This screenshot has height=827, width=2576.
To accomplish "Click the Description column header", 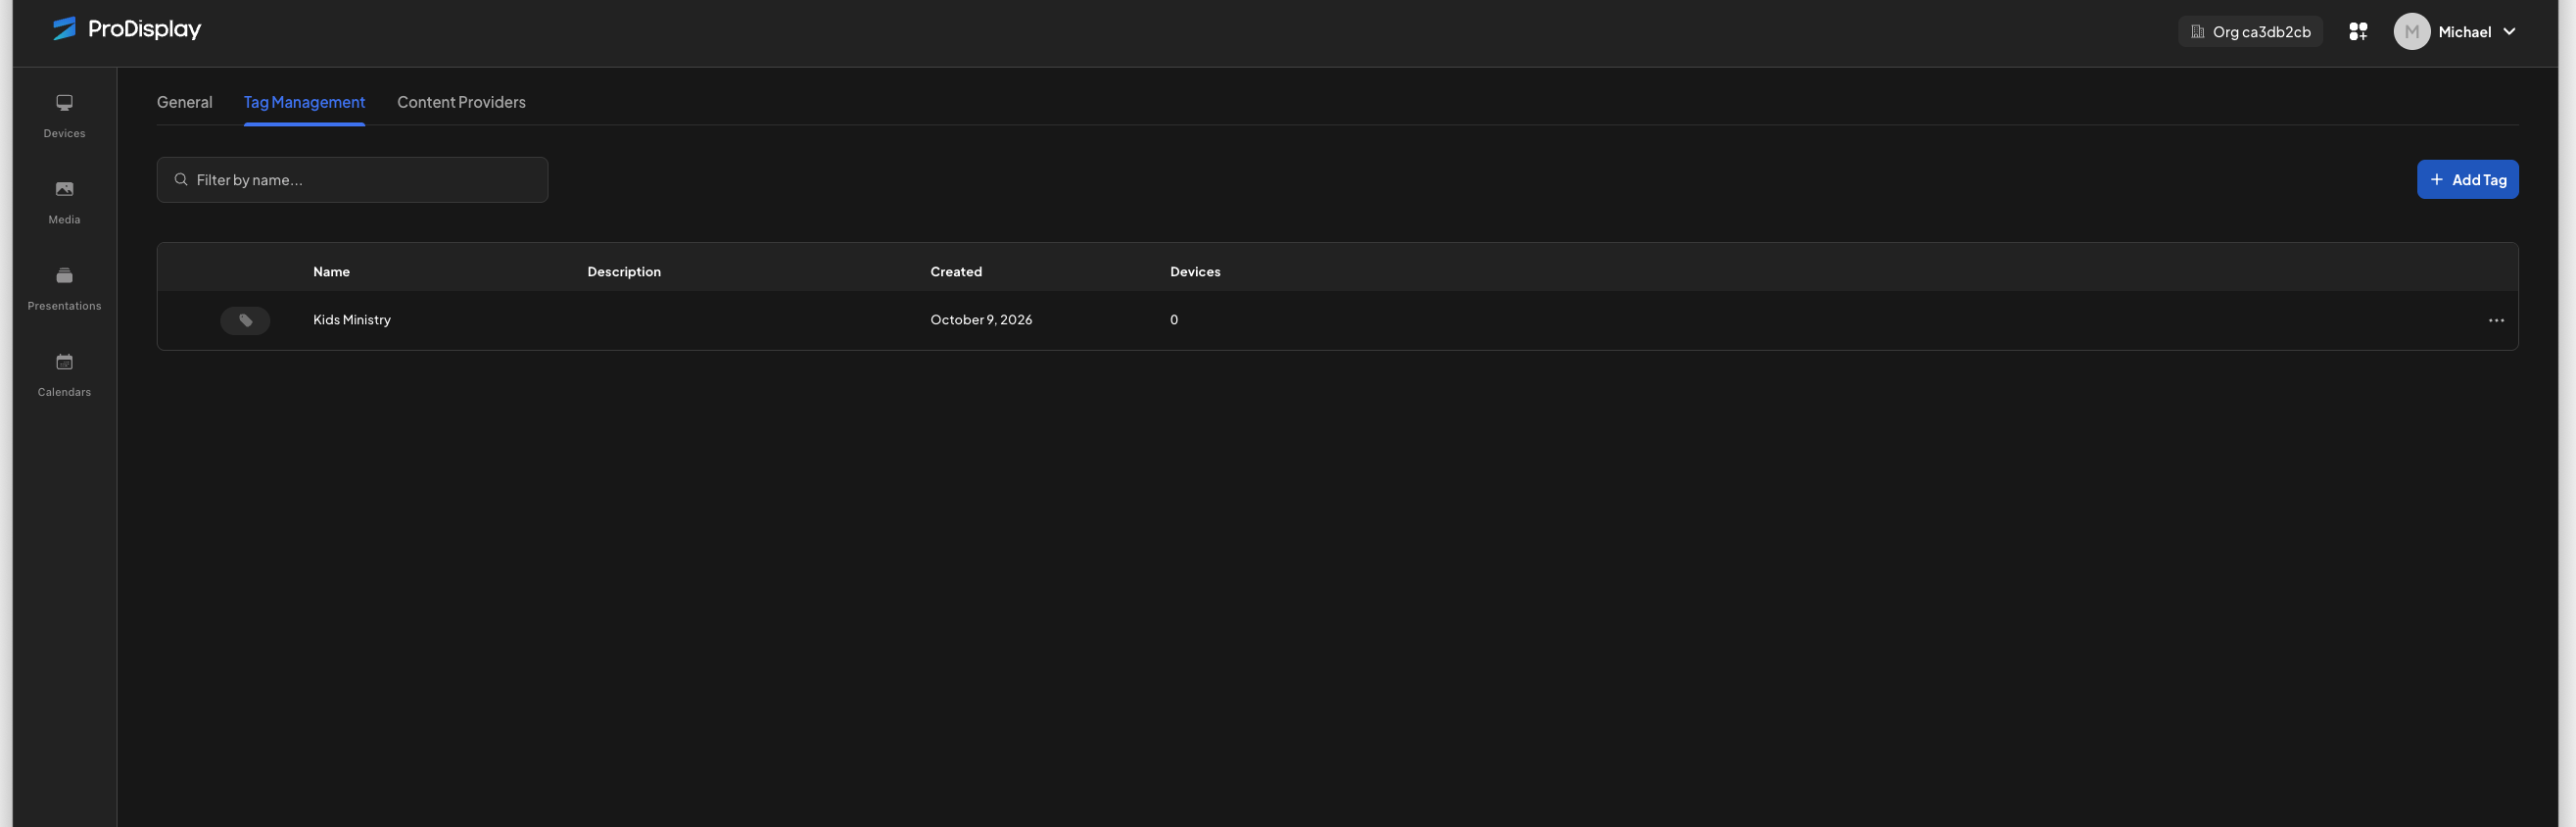I will click(x=624, y=272).
